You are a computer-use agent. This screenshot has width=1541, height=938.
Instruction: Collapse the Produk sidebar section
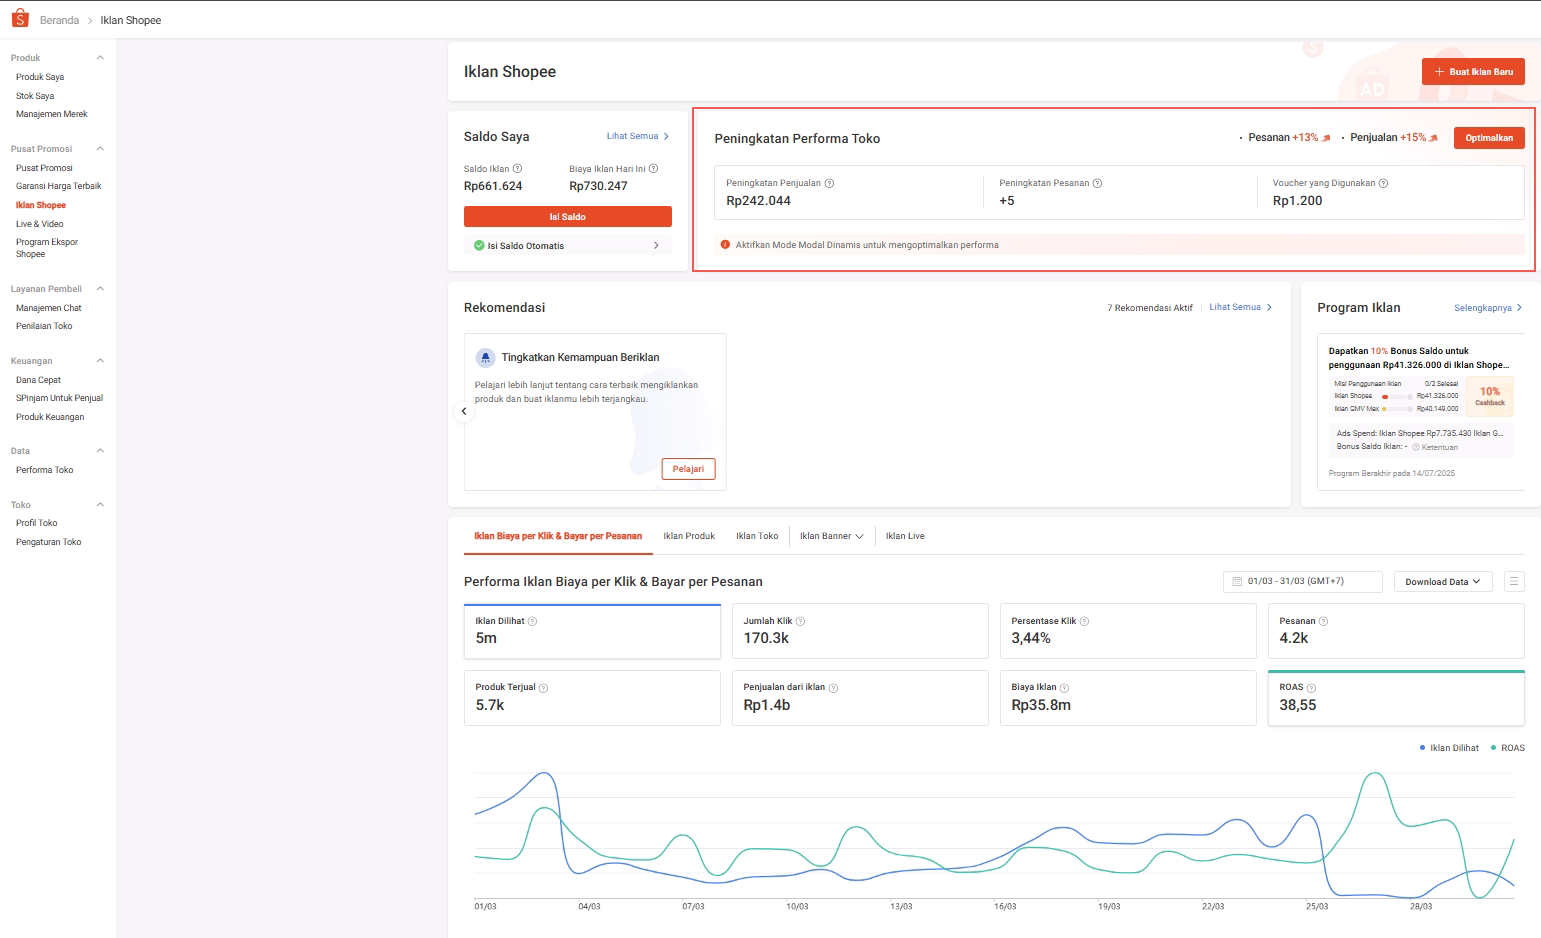click(100, 58)
